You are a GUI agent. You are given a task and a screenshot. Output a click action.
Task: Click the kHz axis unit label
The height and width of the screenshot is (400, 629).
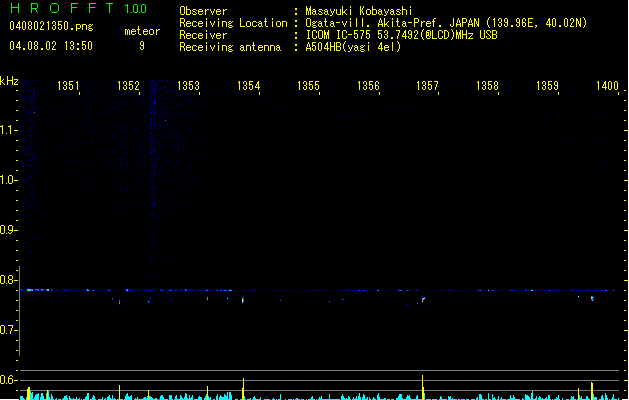click(9, 81)
